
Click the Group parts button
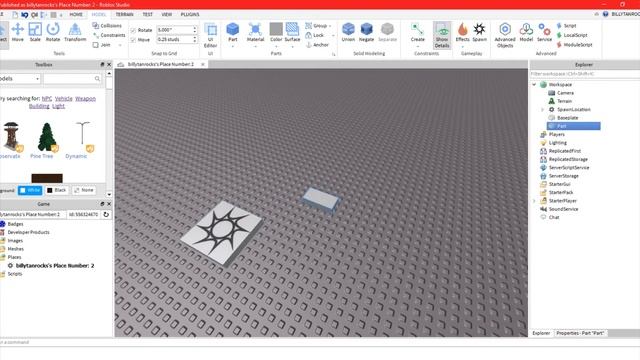[x=316, y=26]
